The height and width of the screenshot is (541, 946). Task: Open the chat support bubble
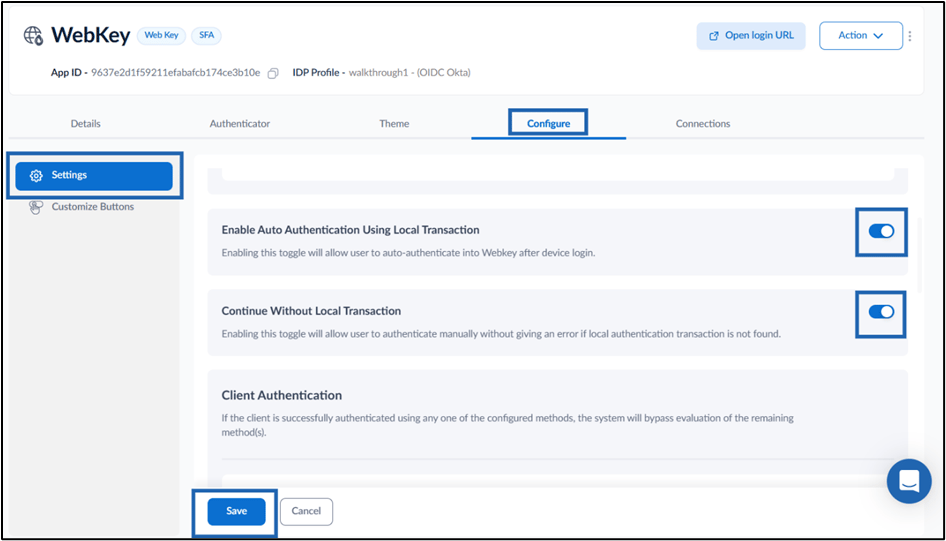coord(909,481)
